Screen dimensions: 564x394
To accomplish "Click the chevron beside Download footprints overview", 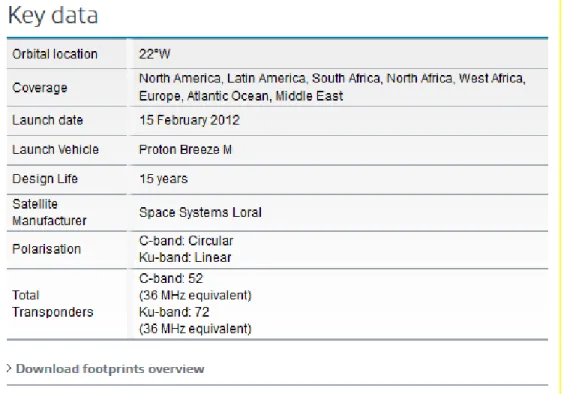I will coord(9,368).
